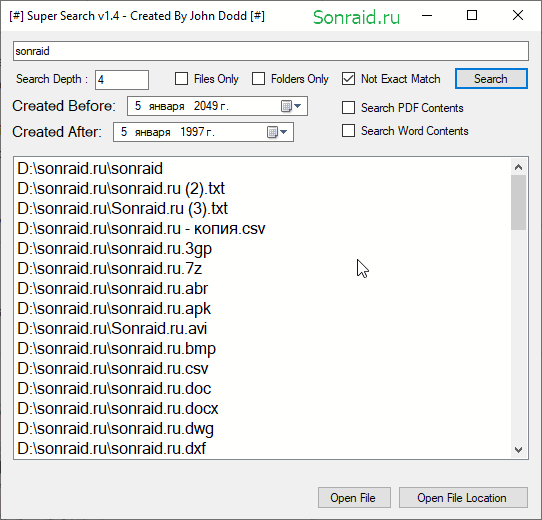Select result sonraid.ru.dwg

(x=115, y=428)
